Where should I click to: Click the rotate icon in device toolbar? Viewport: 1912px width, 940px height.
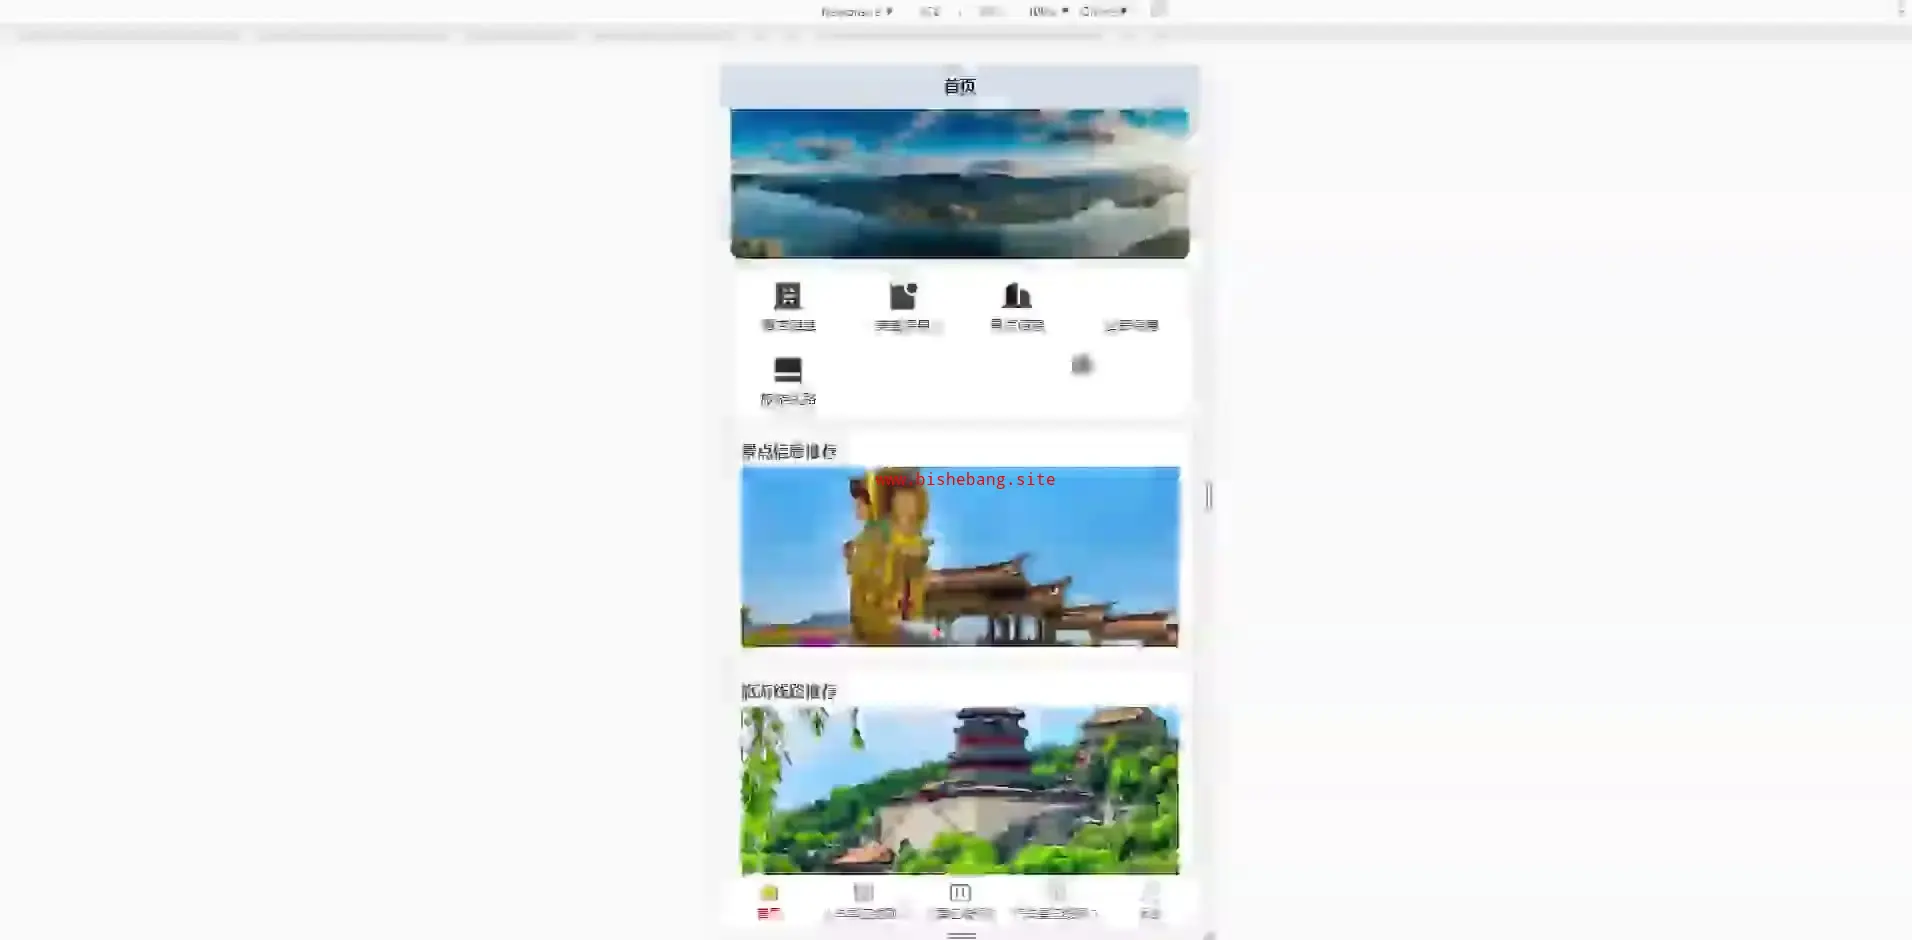[x=1159, y=10]
